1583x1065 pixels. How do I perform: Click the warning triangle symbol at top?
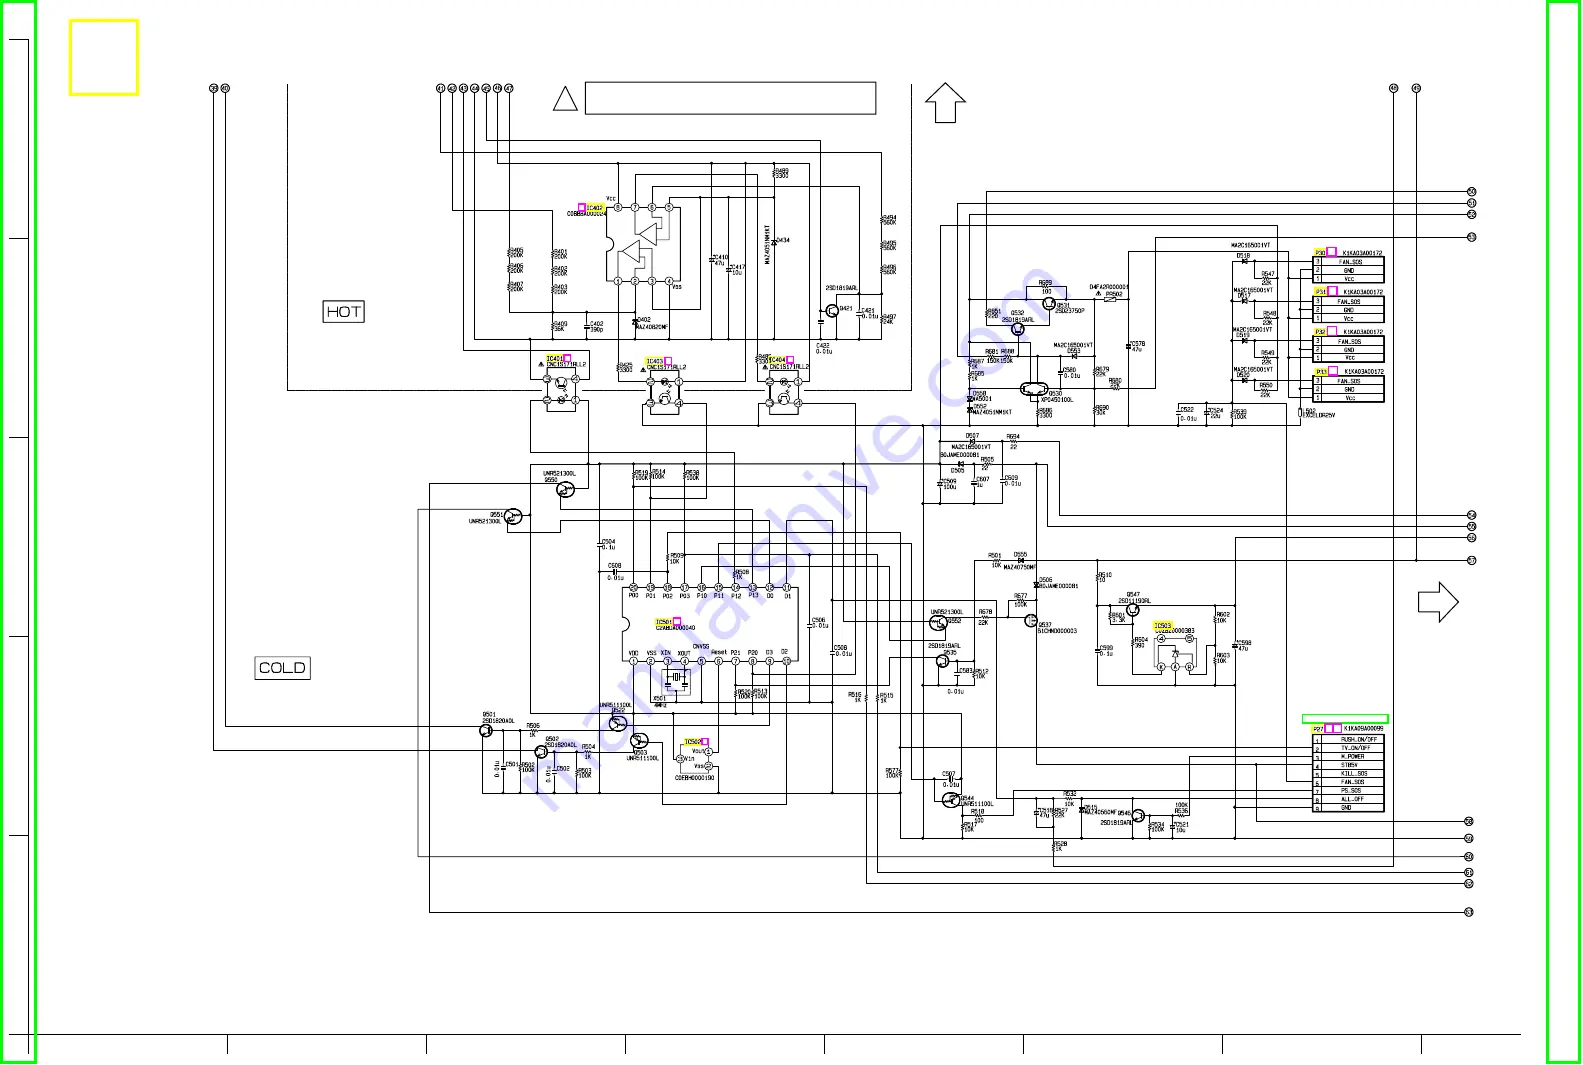tap(565, 99)
